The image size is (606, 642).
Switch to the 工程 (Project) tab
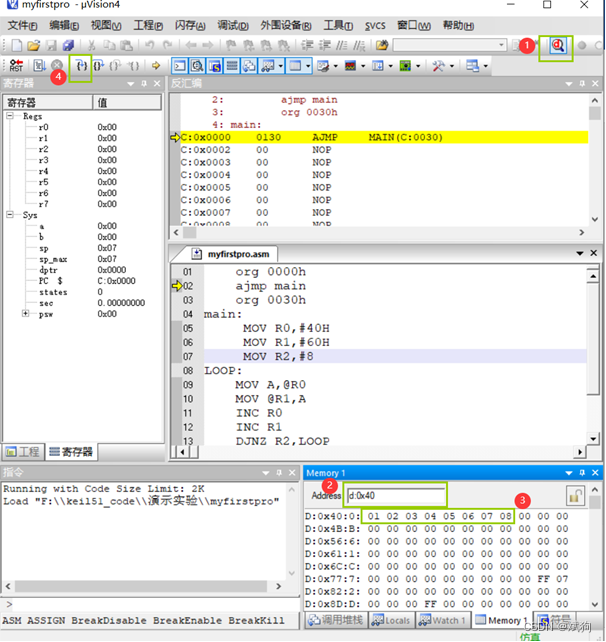(24, 452)
